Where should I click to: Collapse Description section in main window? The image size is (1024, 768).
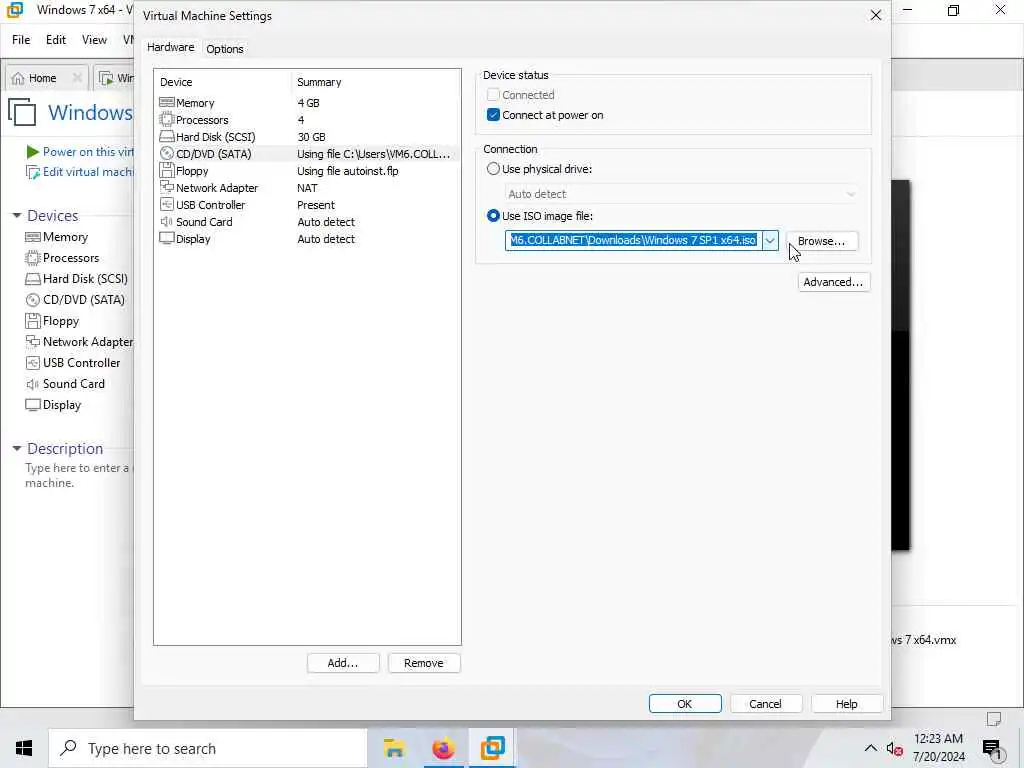coord(16,448)
